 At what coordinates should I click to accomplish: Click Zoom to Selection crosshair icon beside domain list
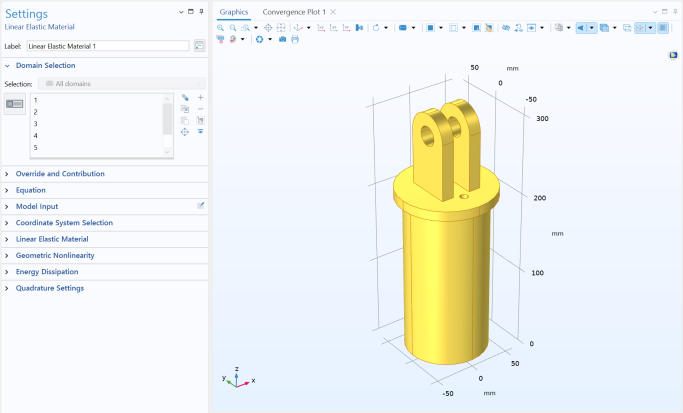click(185, 131)
